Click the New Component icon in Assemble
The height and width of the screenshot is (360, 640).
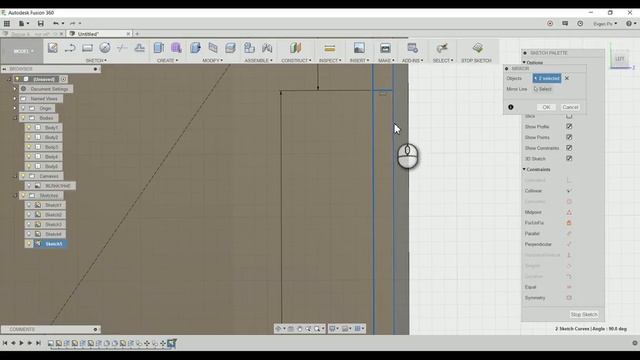point(249,48)
